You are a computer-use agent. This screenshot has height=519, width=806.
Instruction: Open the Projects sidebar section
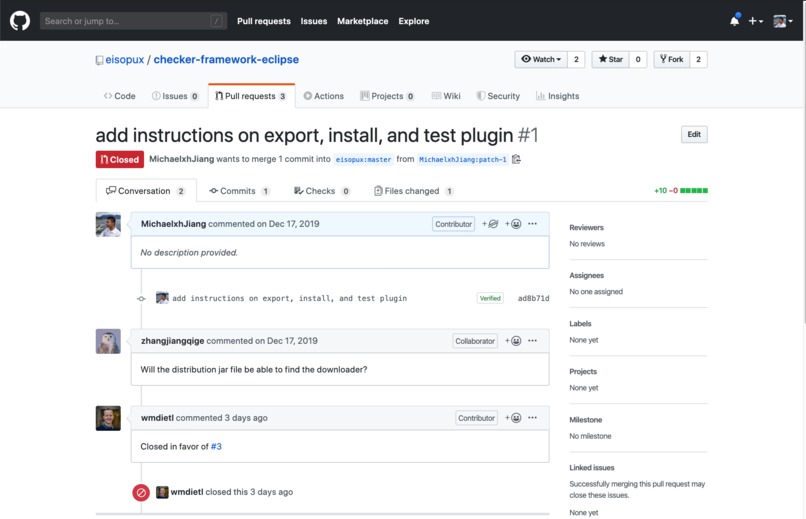point(583,372)
